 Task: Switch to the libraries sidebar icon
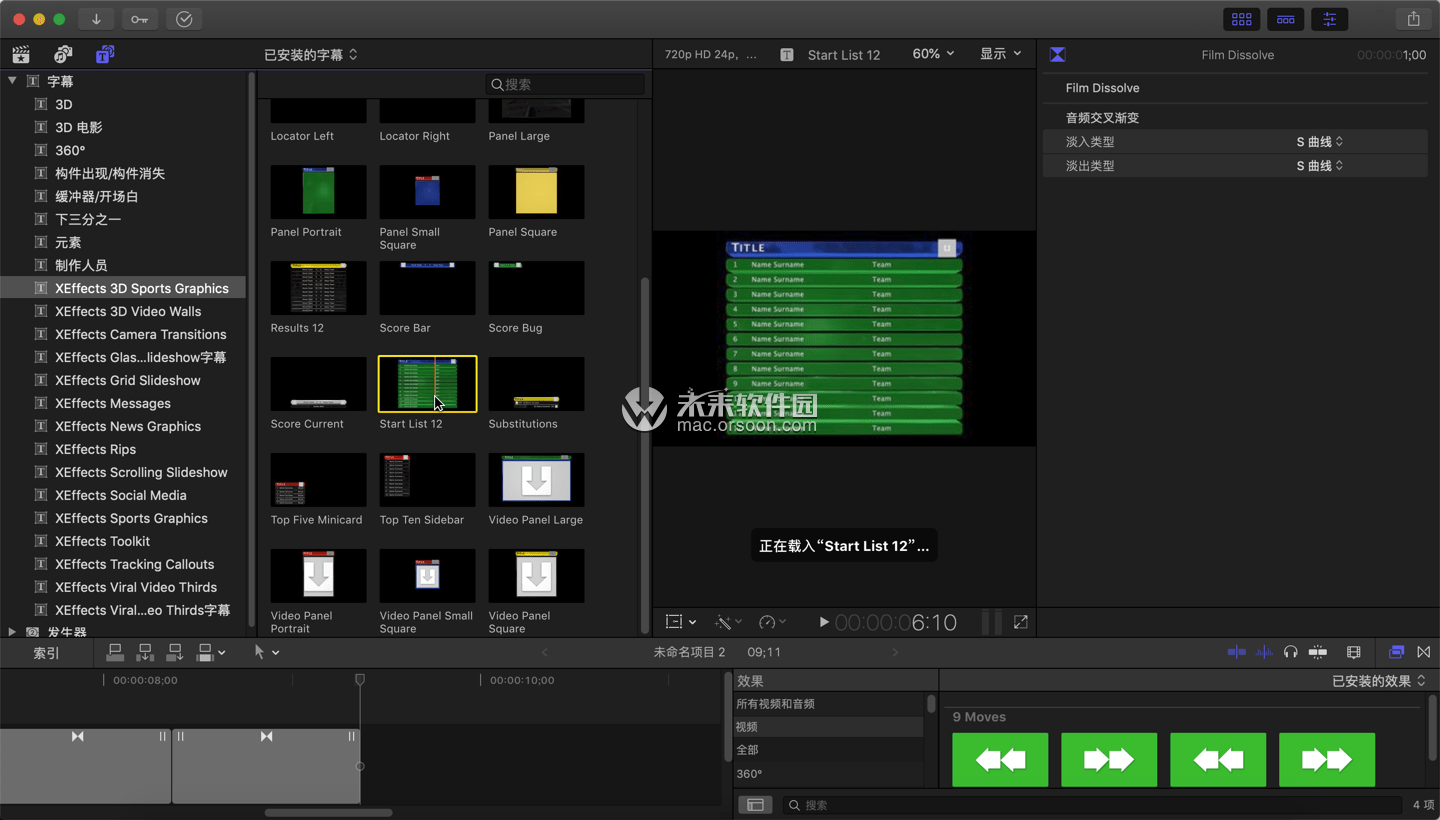[21, 55]
